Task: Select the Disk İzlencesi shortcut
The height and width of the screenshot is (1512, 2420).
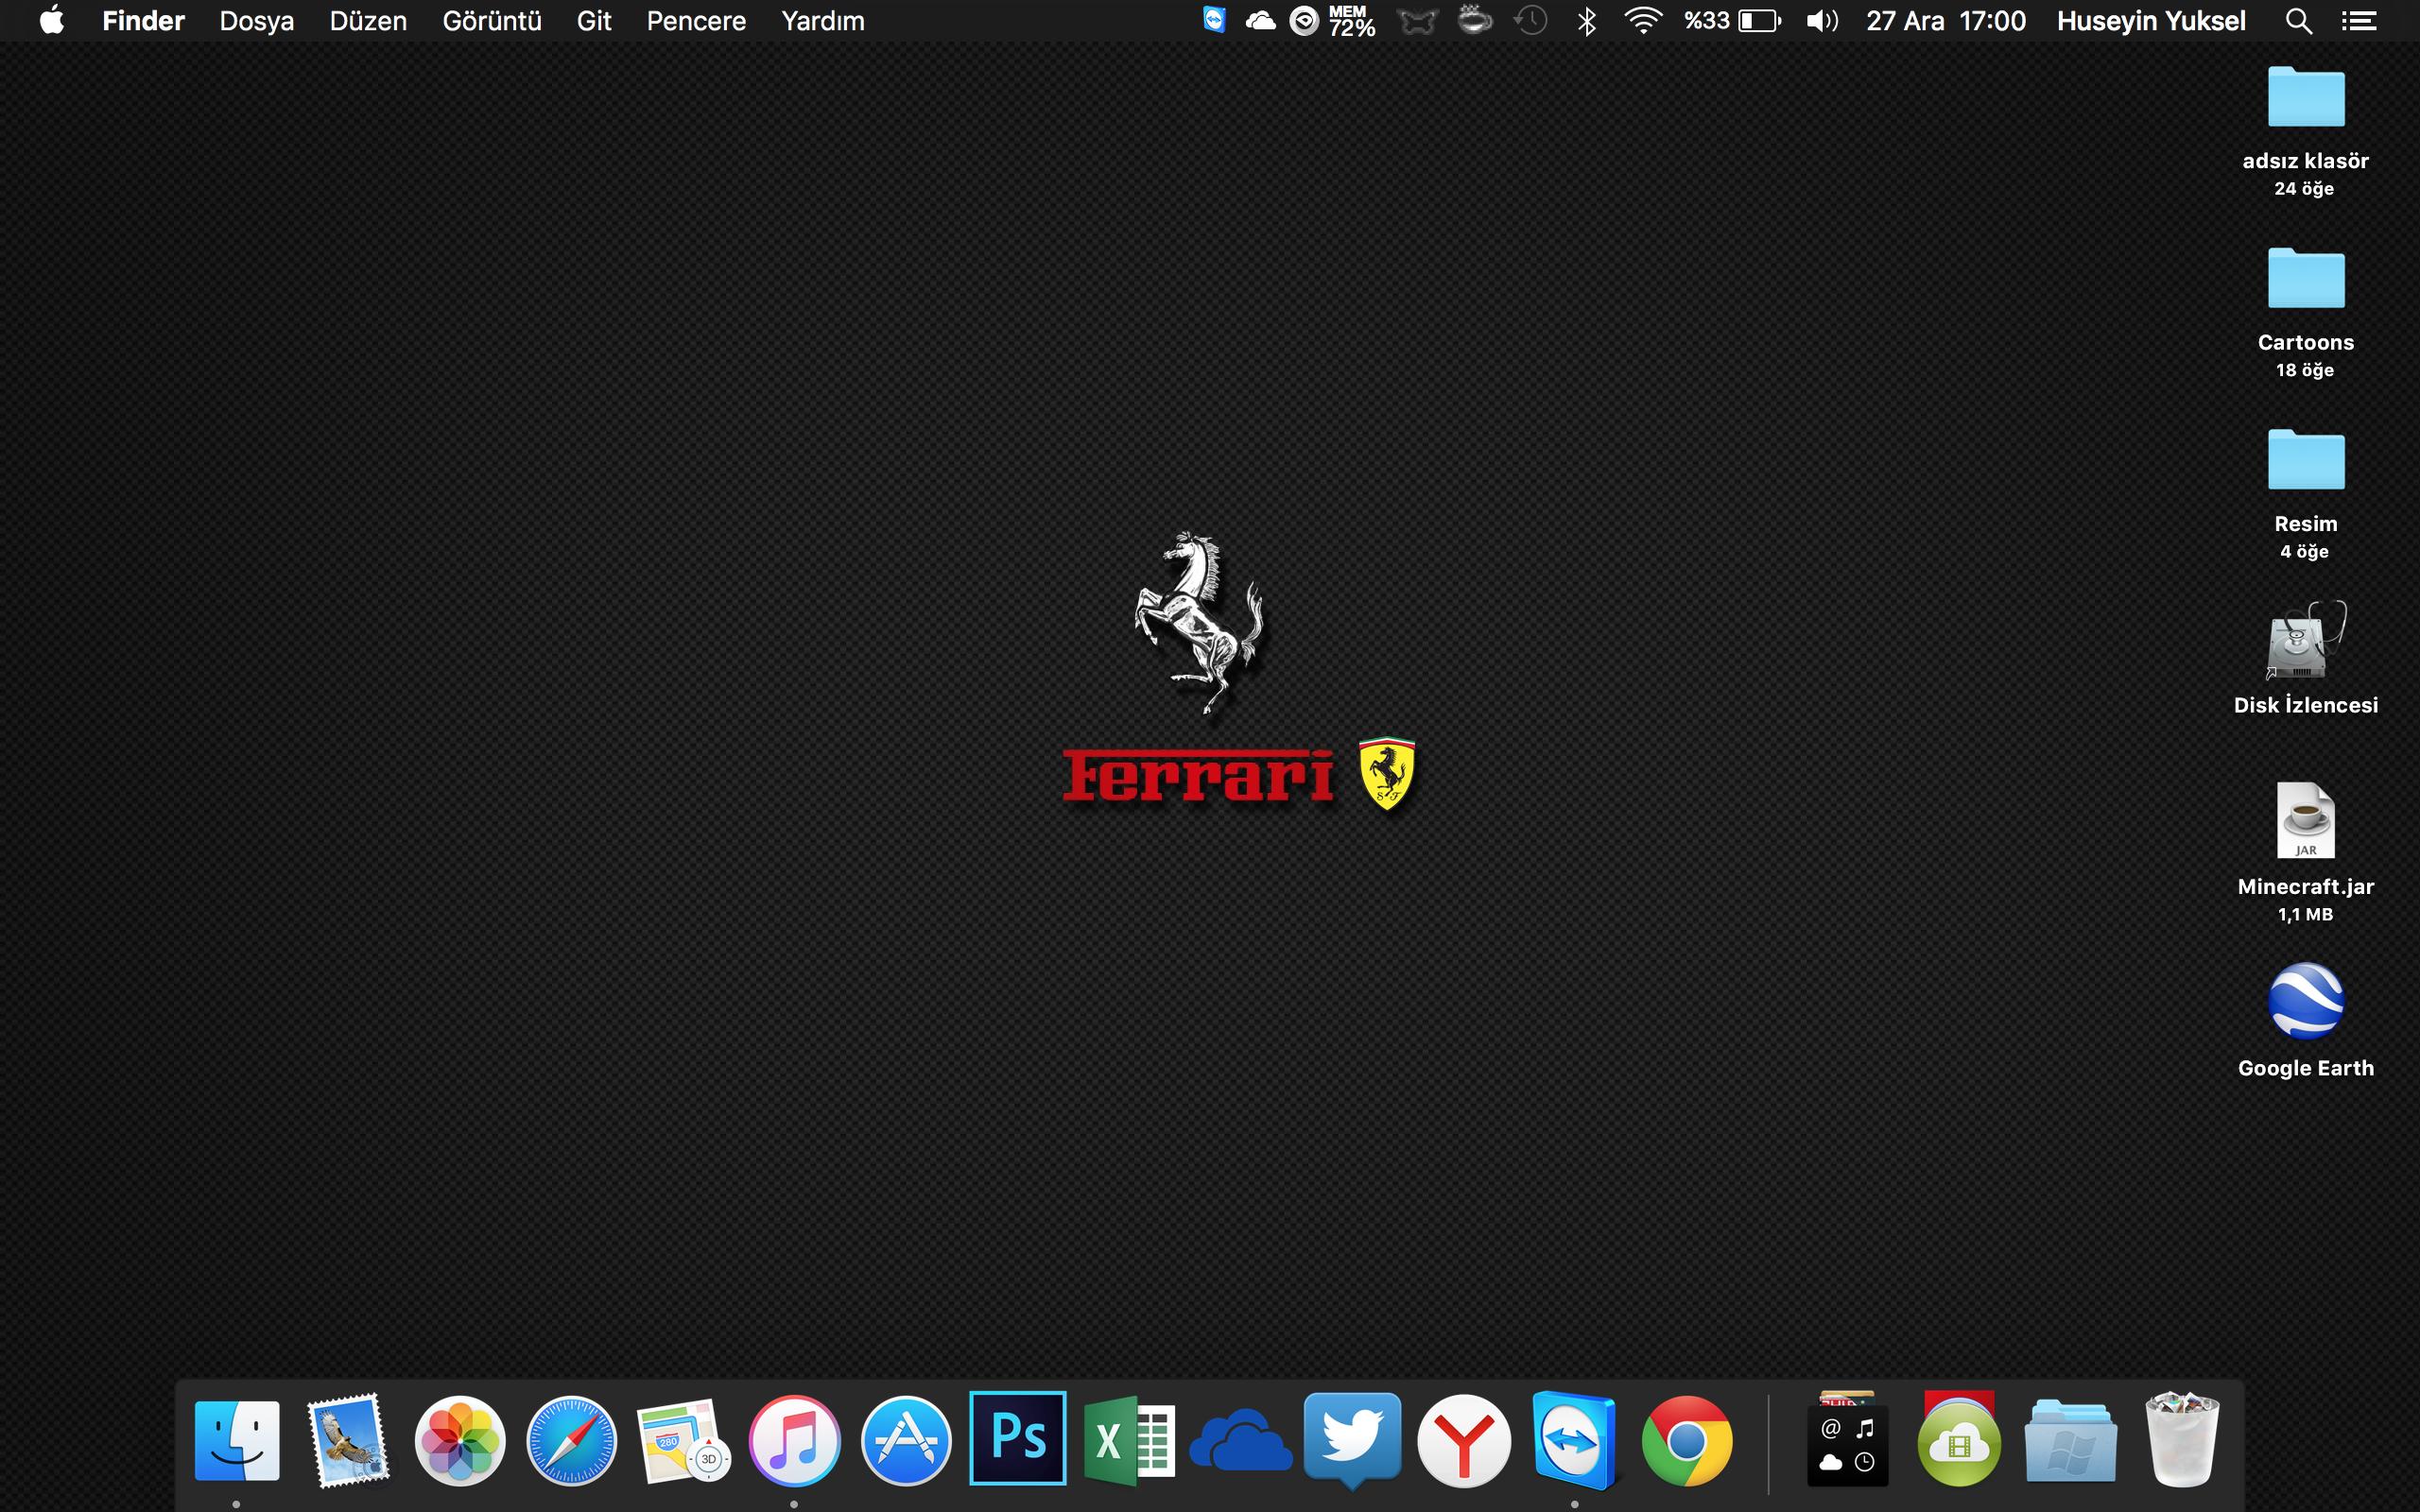Action: click(2306, 640)
